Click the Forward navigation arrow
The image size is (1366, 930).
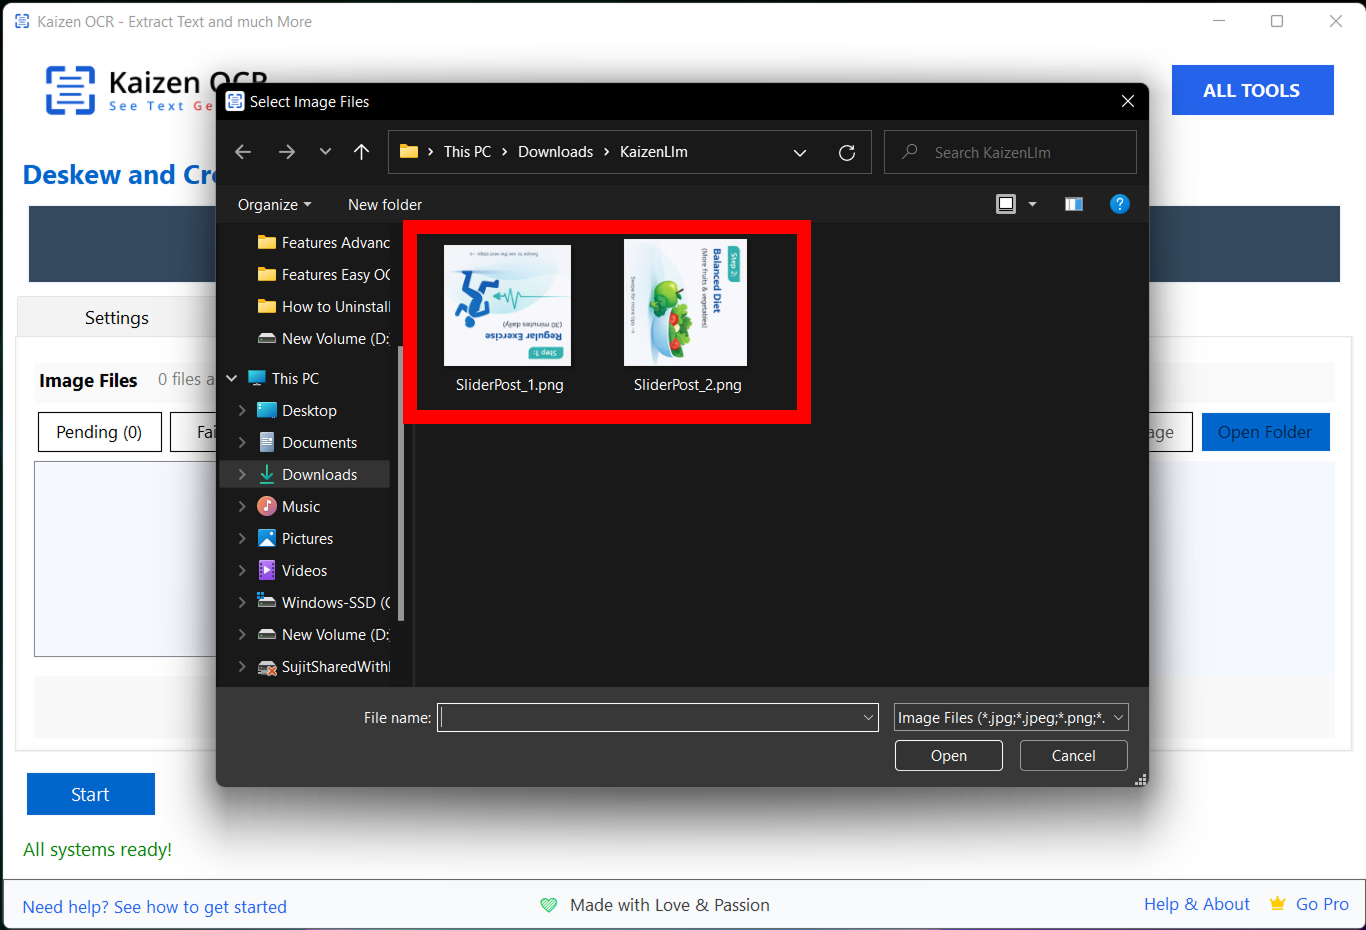tap(287, 152)
